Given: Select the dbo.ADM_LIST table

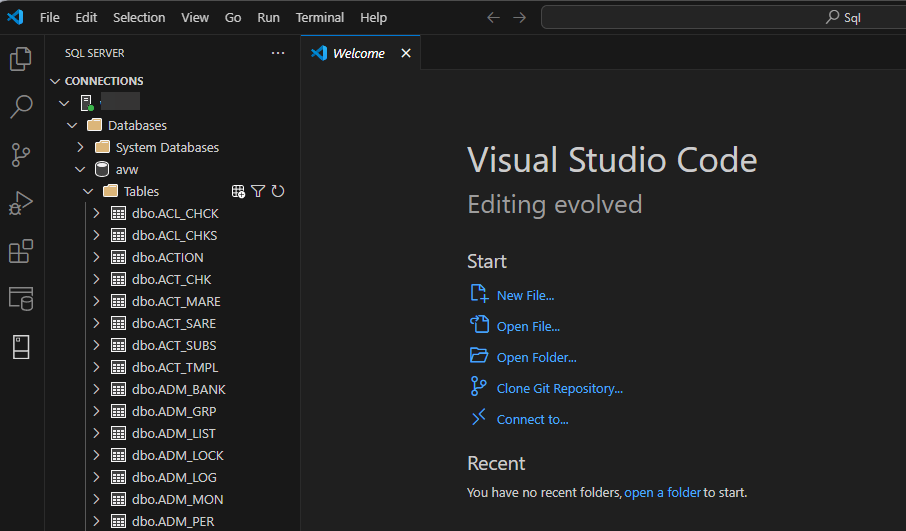Looking at the screenshot, I should point(172,433).
